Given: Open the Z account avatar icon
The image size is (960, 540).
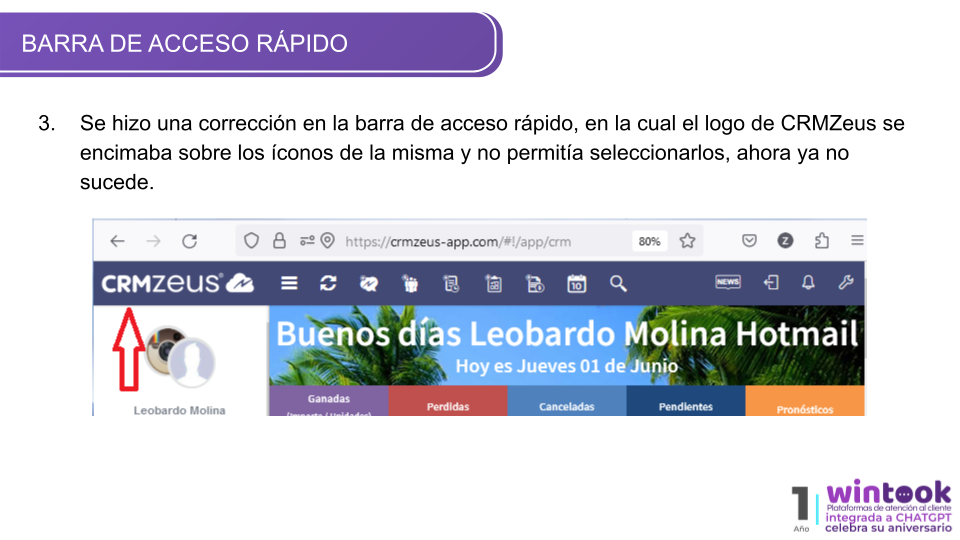Looking at the screenshot, I should click(786, 241).
